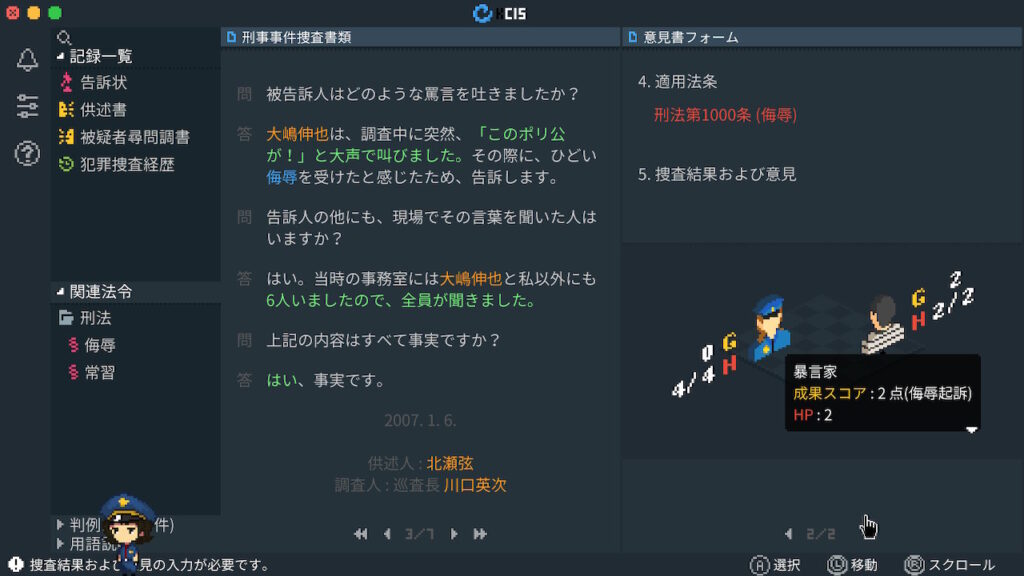Jump to first document page

[360, 534]
